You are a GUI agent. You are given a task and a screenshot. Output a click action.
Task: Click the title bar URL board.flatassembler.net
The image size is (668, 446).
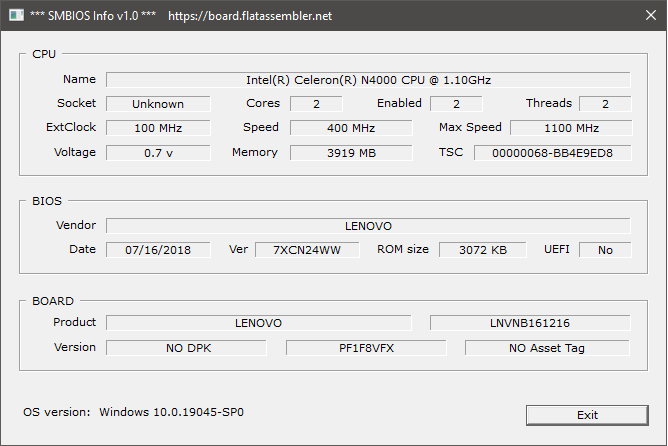point(250,16)
